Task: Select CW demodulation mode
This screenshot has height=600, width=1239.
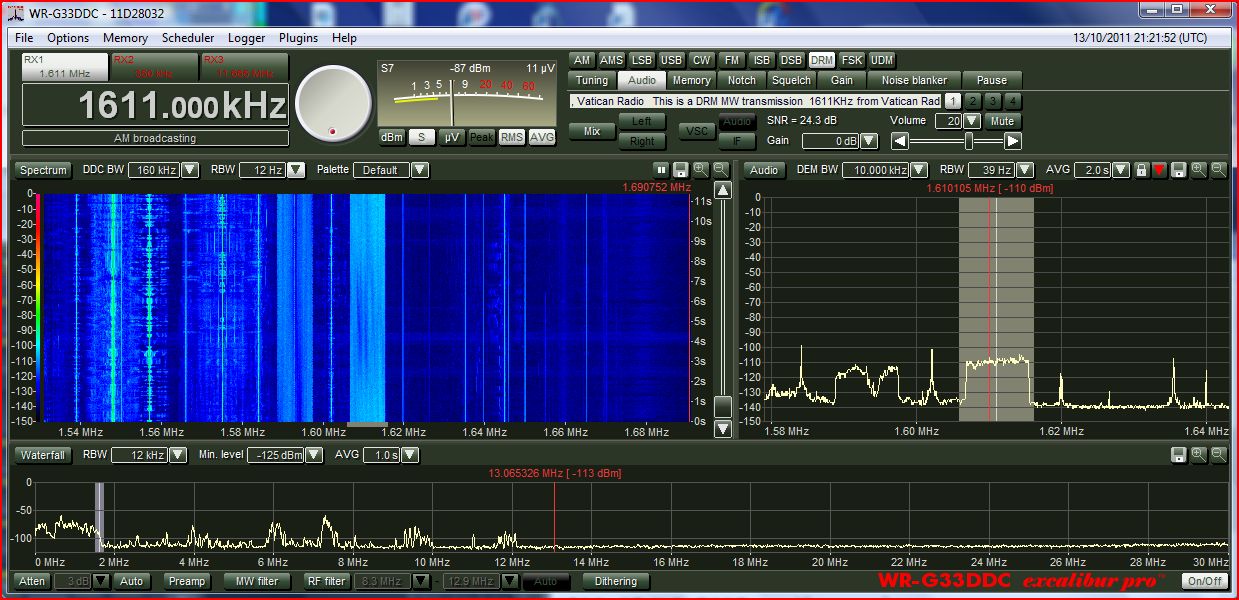Action: point(702,60)
